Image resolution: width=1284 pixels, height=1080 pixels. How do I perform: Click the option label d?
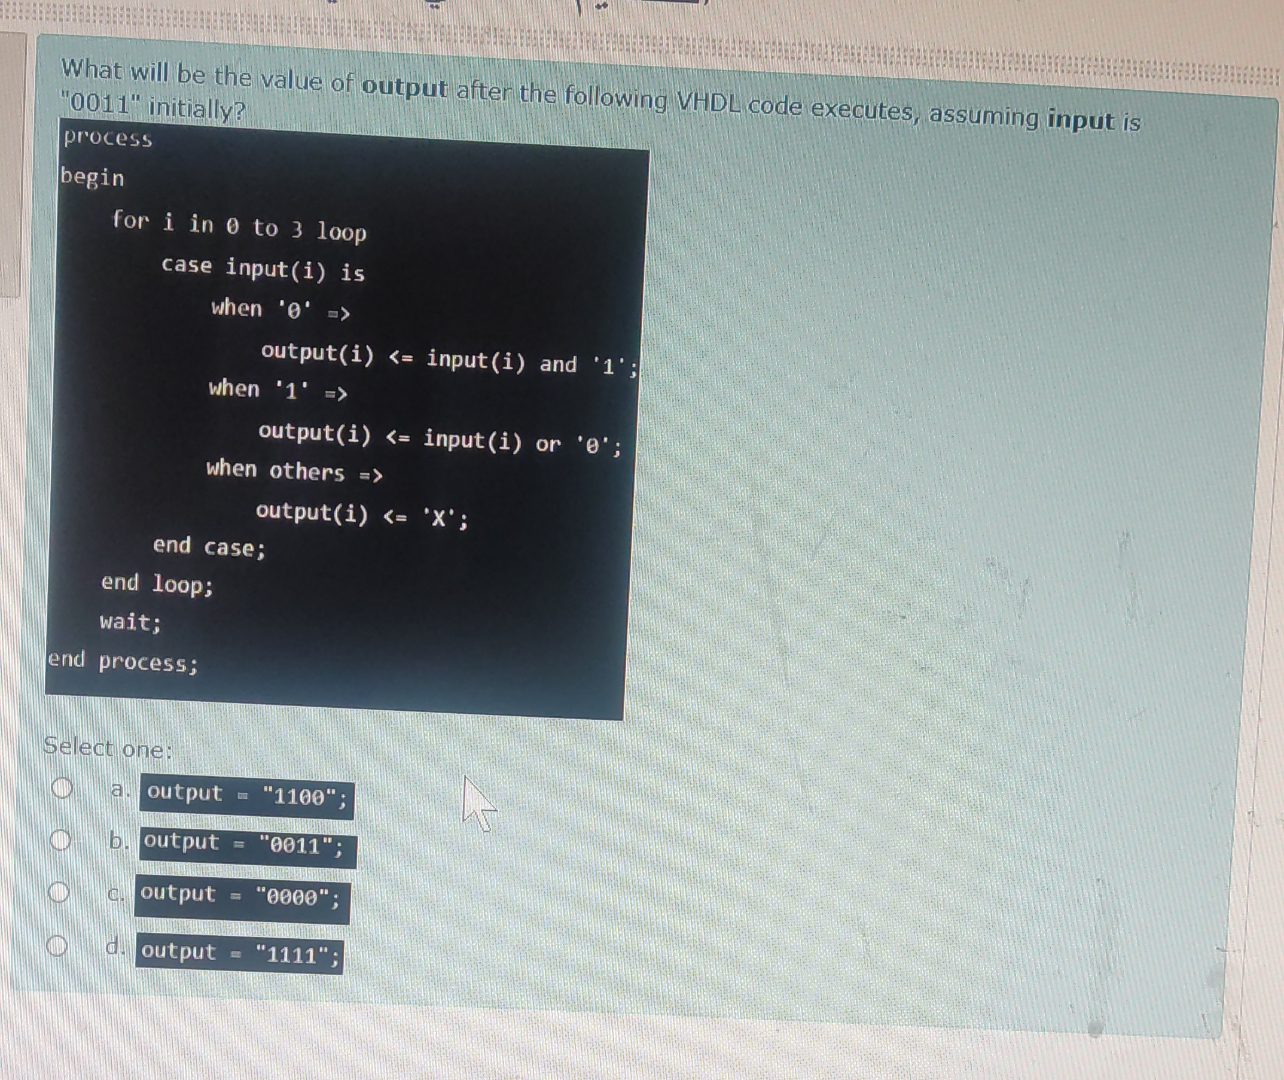point(116,946)
